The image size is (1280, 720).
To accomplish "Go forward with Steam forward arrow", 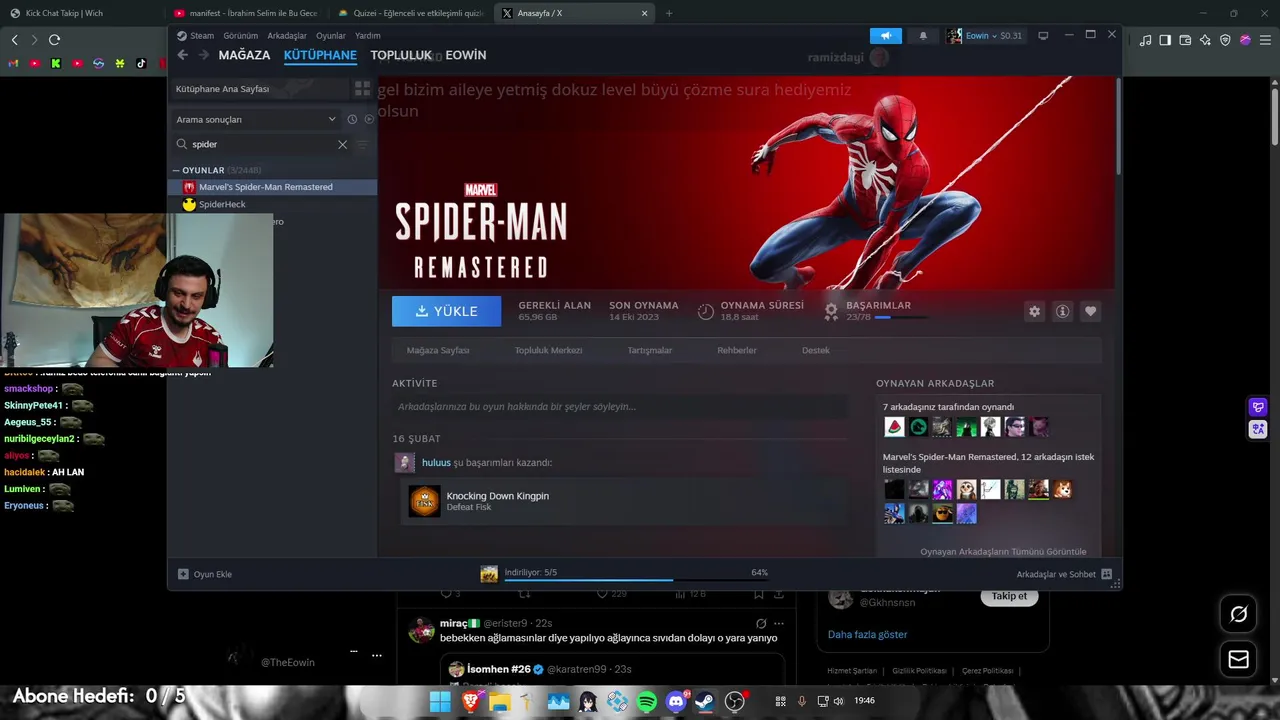I will click(x=204, y=55).
